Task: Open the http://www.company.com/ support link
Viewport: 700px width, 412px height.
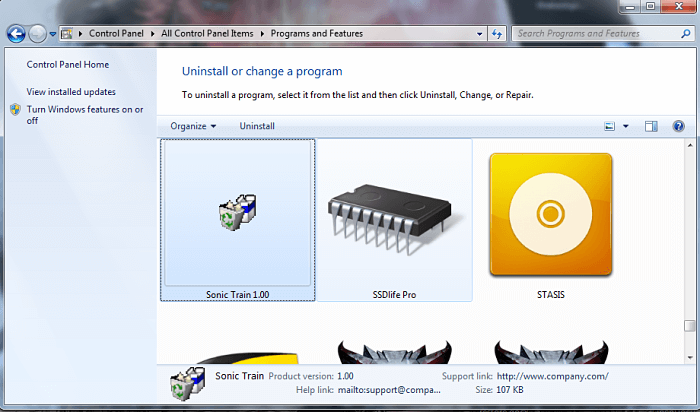Action: [553, 376]
